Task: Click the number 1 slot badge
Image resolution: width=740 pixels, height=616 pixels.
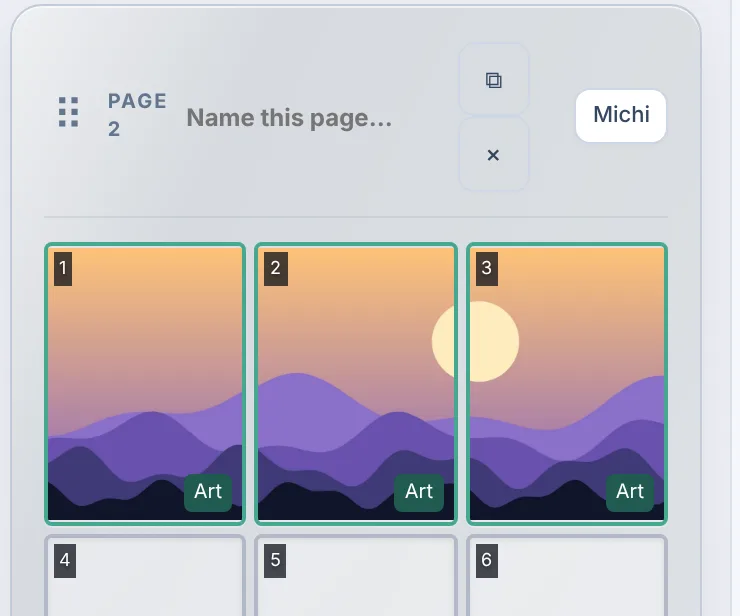Action: pos(63,269)
